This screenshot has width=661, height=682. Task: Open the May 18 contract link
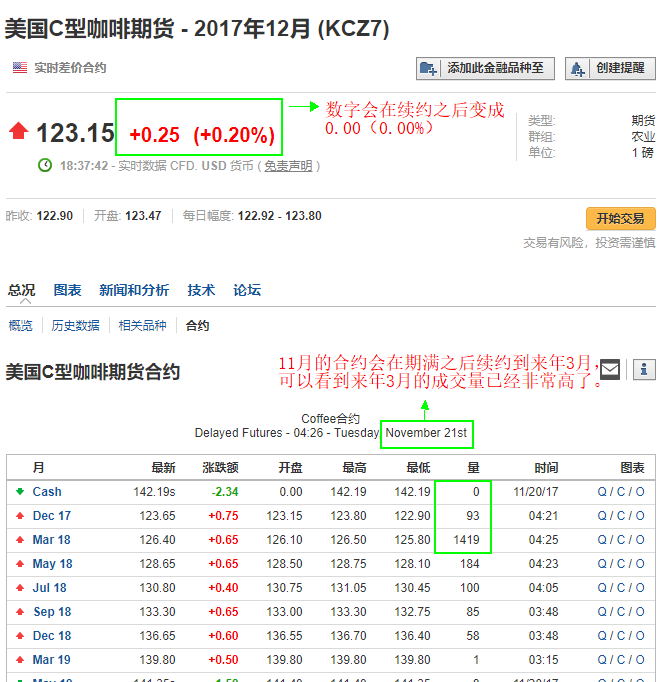(53, 564)
